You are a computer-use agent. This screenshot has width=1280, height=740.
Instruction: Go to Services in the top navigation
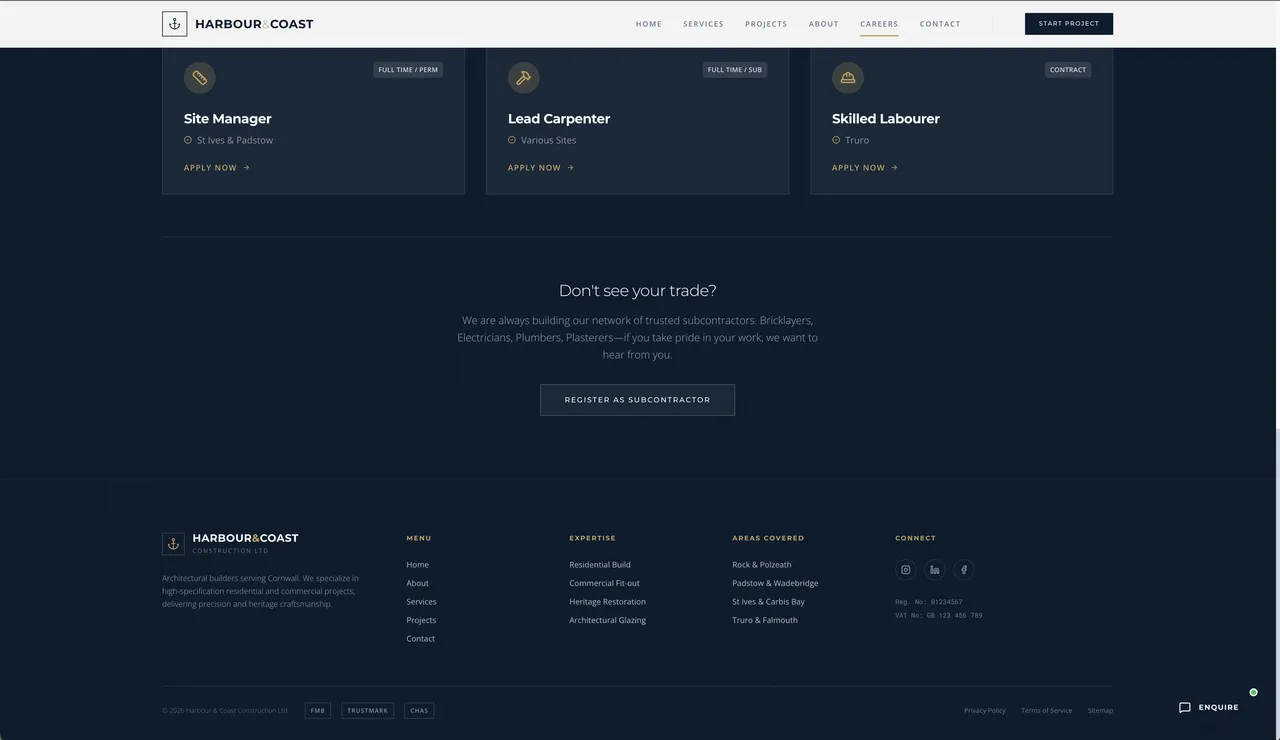(703, 24)
